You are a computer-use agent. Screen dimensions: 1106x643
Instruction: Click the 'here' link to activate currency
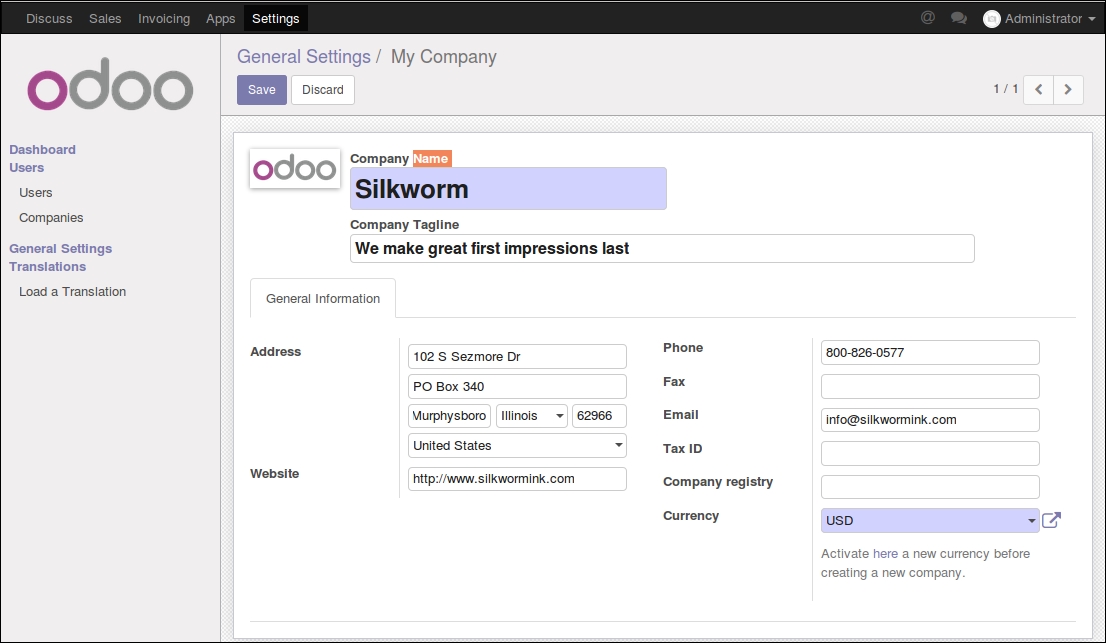(885, 553)
